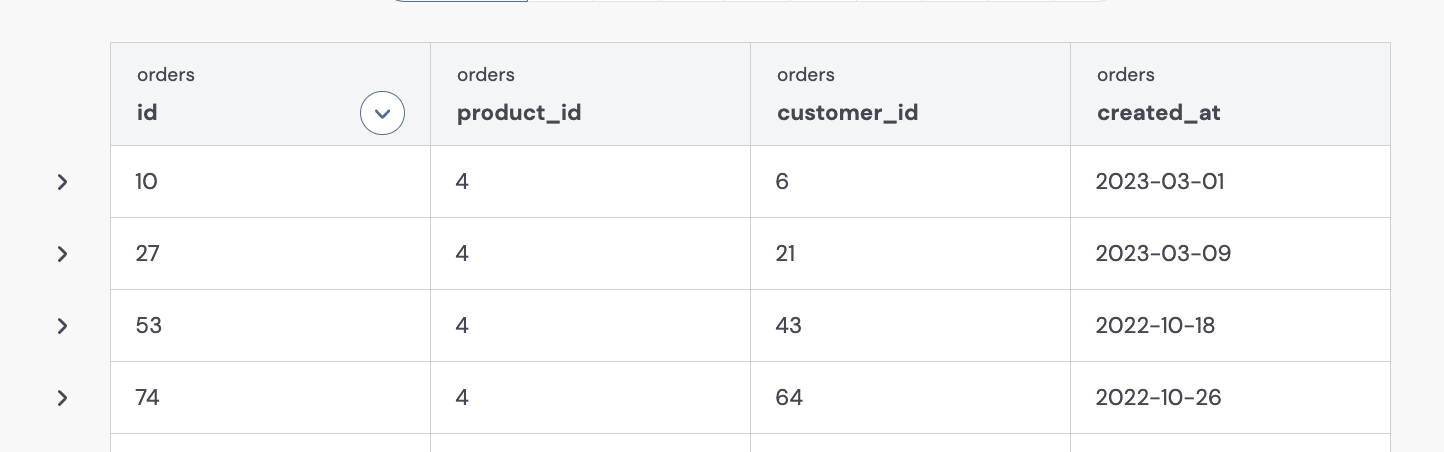The image size is (1444, 452).
Task: Click customer_id cell with value 6
Action: 910,182
